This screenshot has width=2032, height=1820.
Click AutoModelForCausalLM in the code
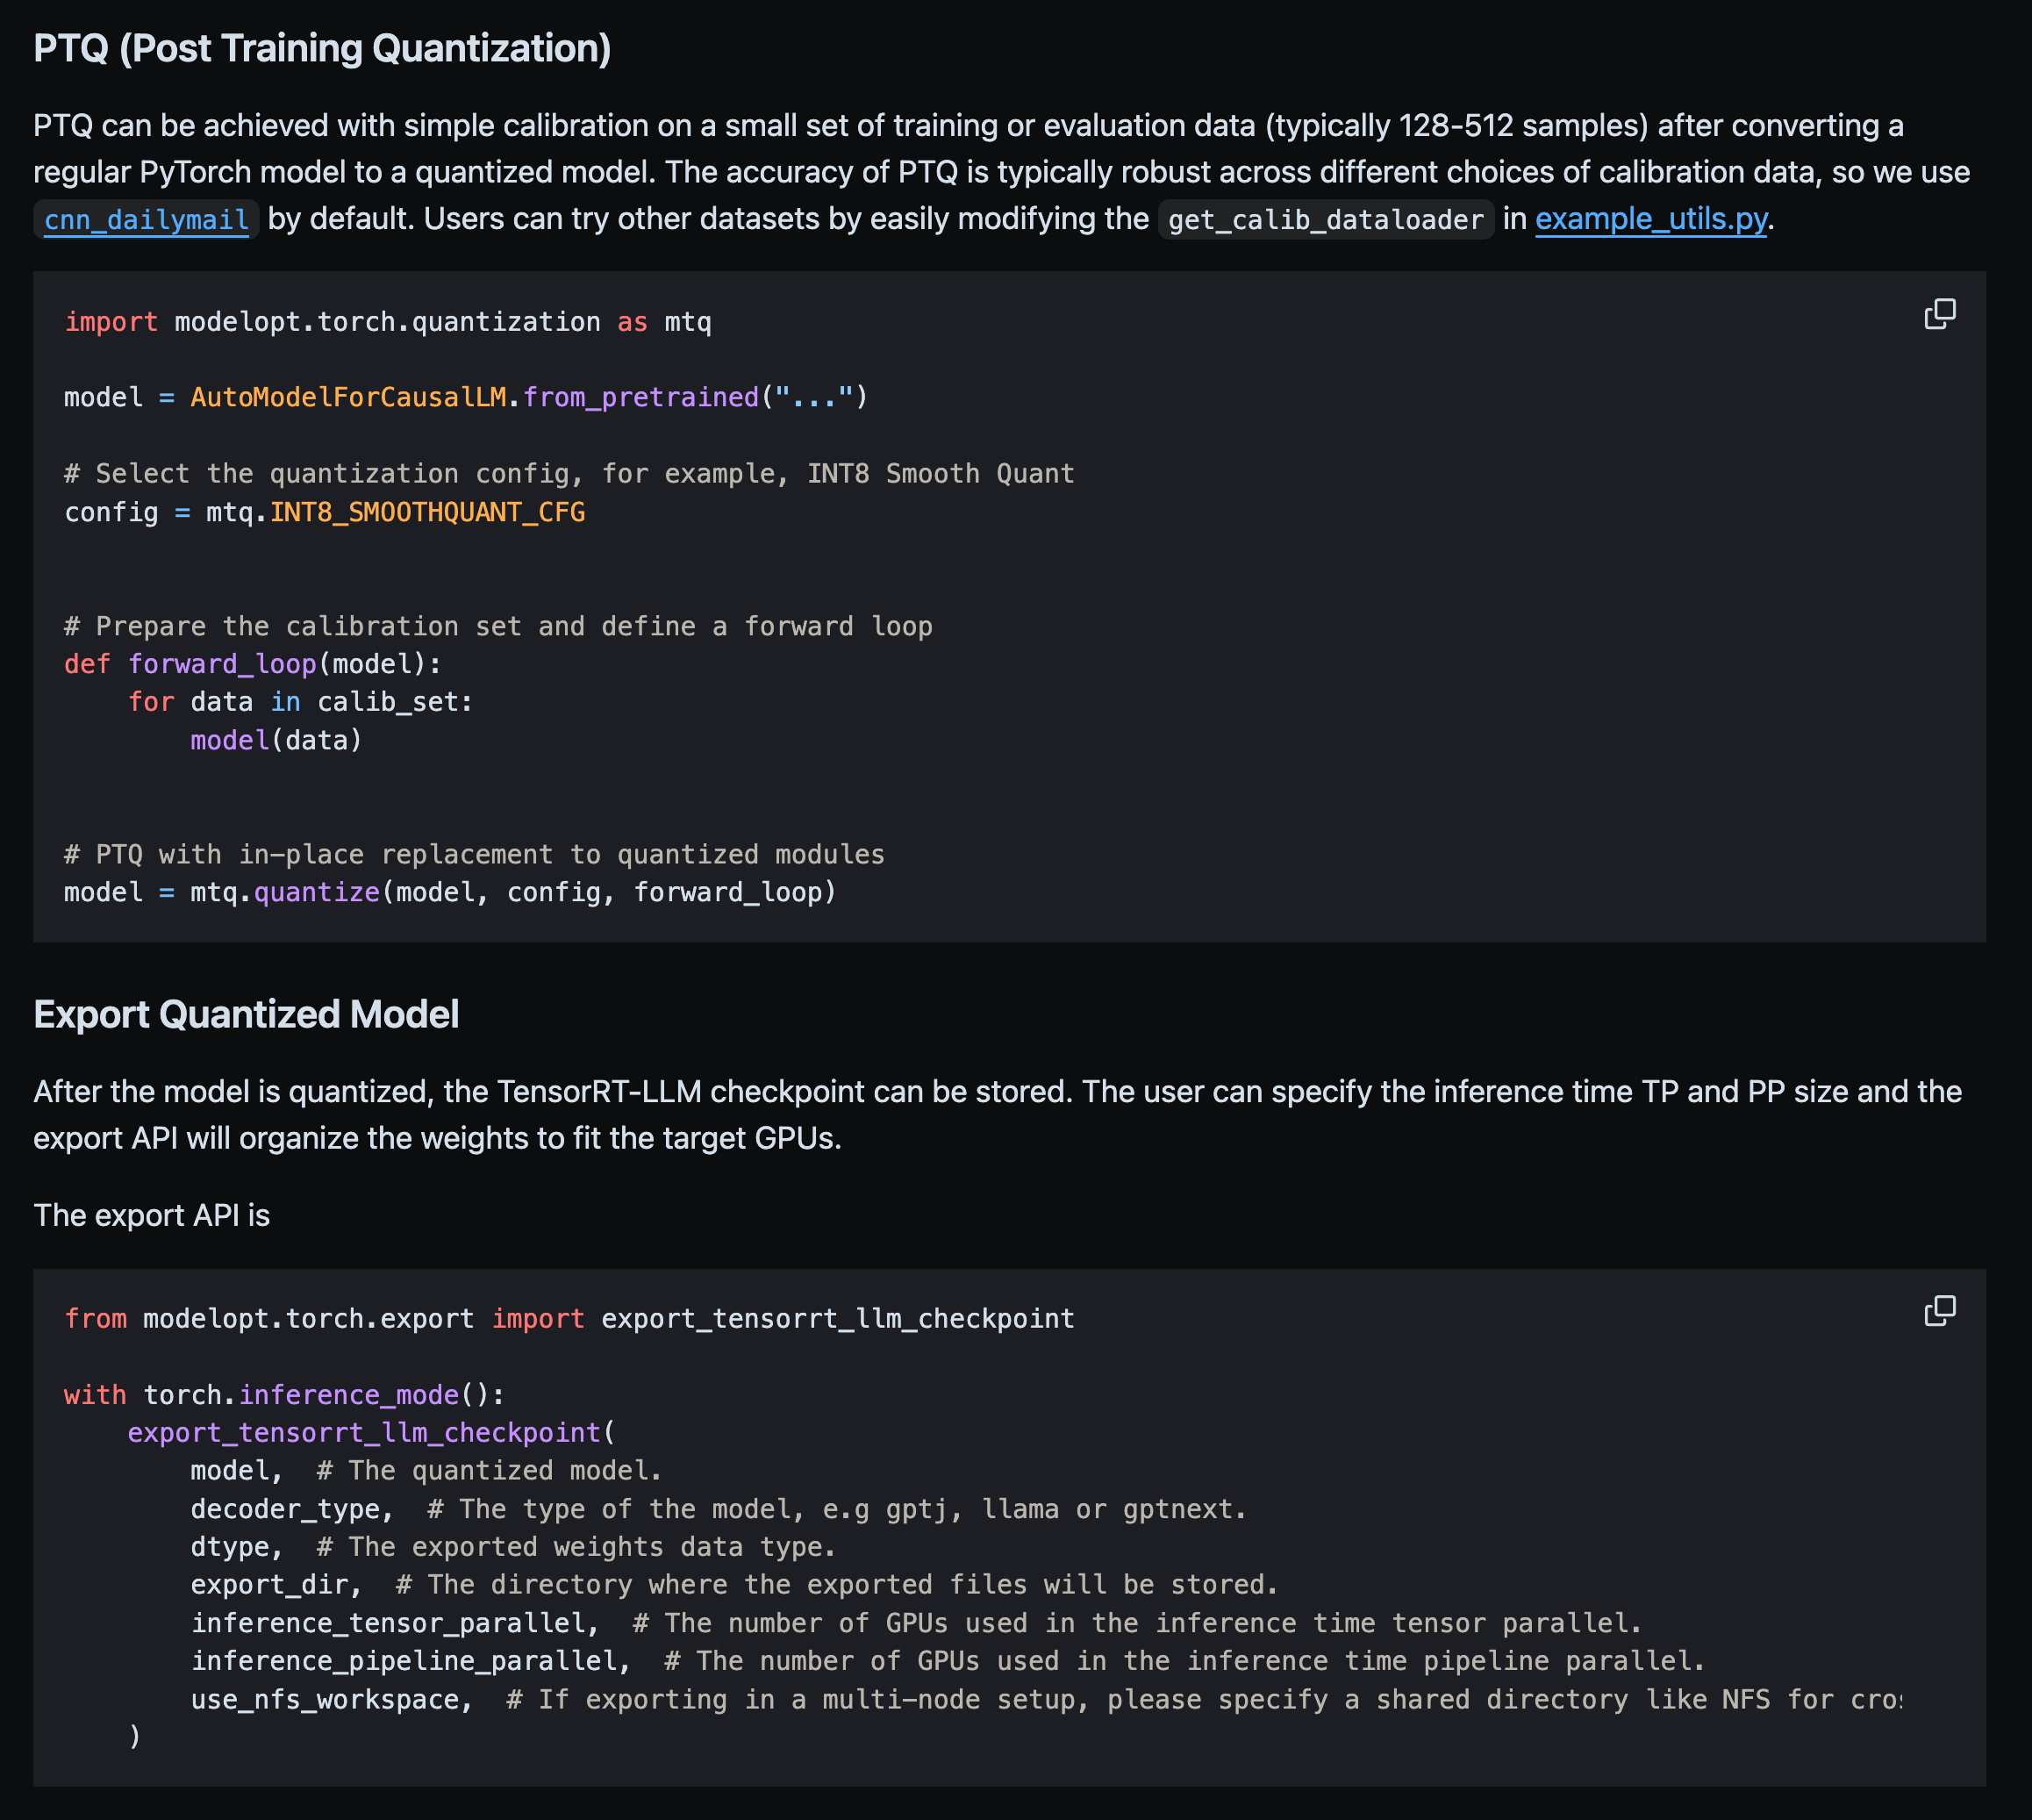348,397
